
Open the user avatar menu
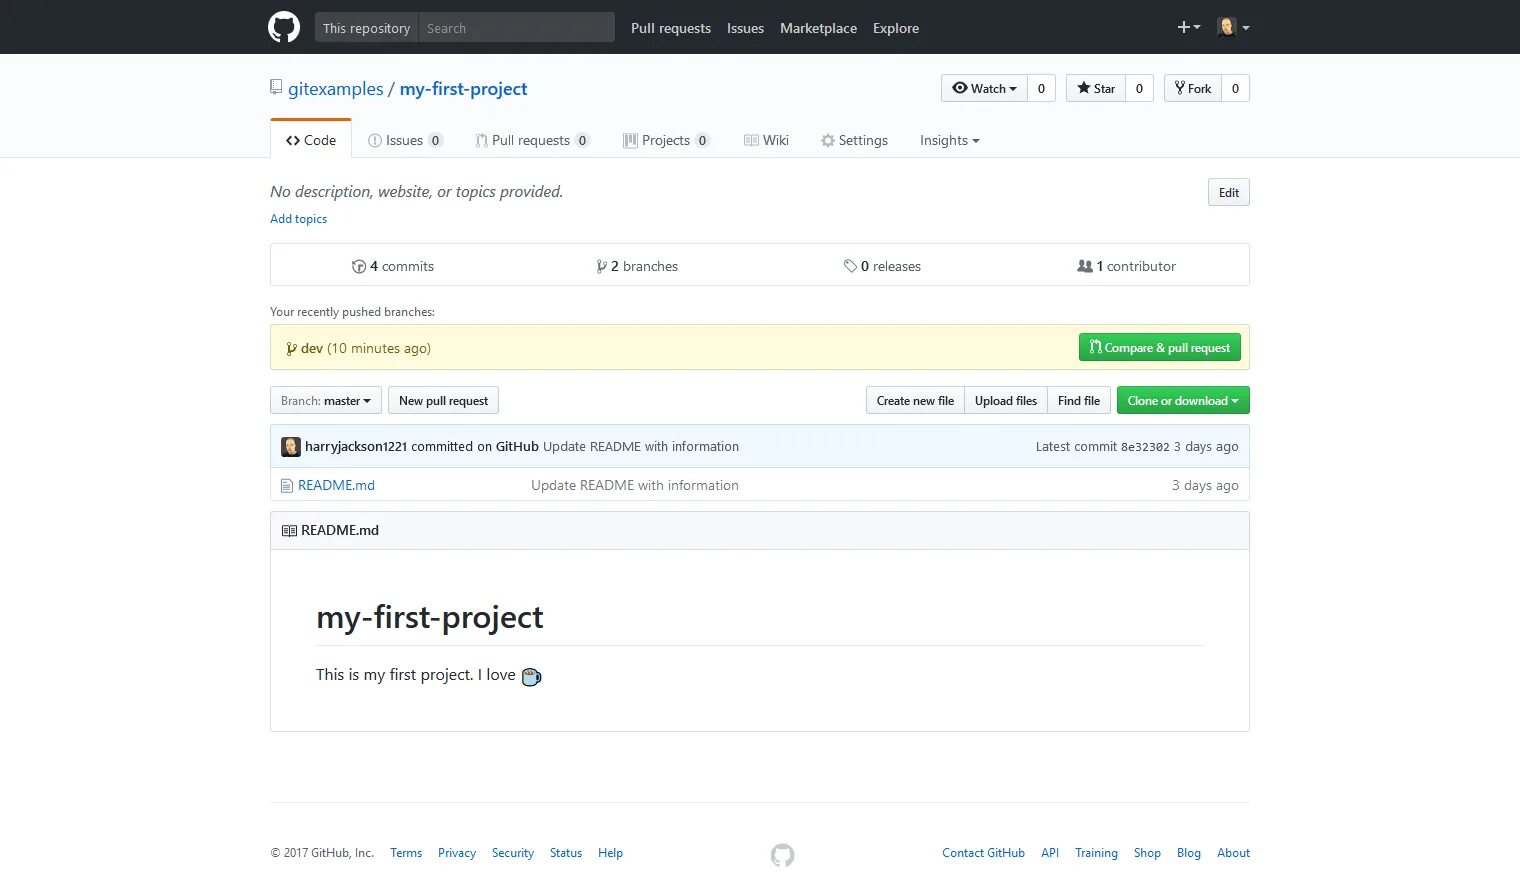(1233, 27)
